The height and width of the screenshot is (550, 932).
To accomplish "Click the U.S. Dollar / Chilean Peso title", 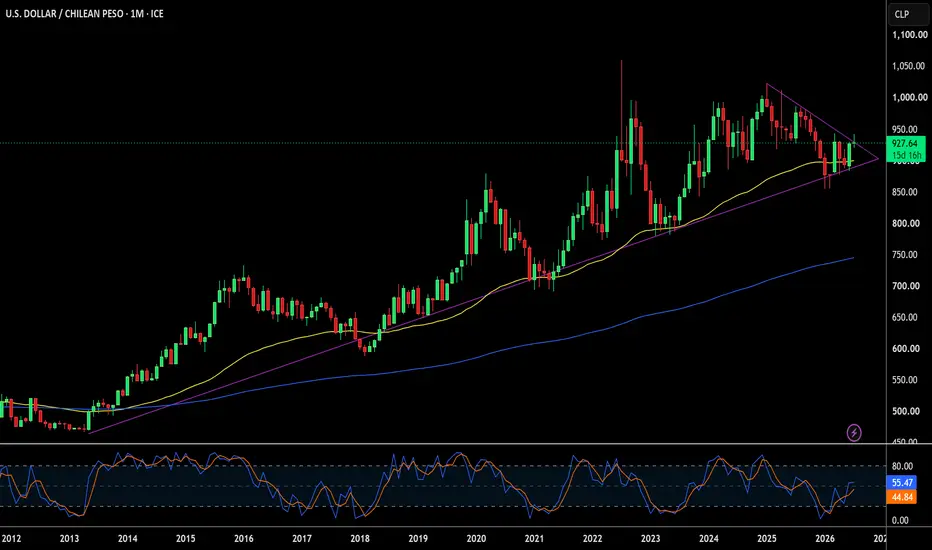I will click(x=84, y=13).
